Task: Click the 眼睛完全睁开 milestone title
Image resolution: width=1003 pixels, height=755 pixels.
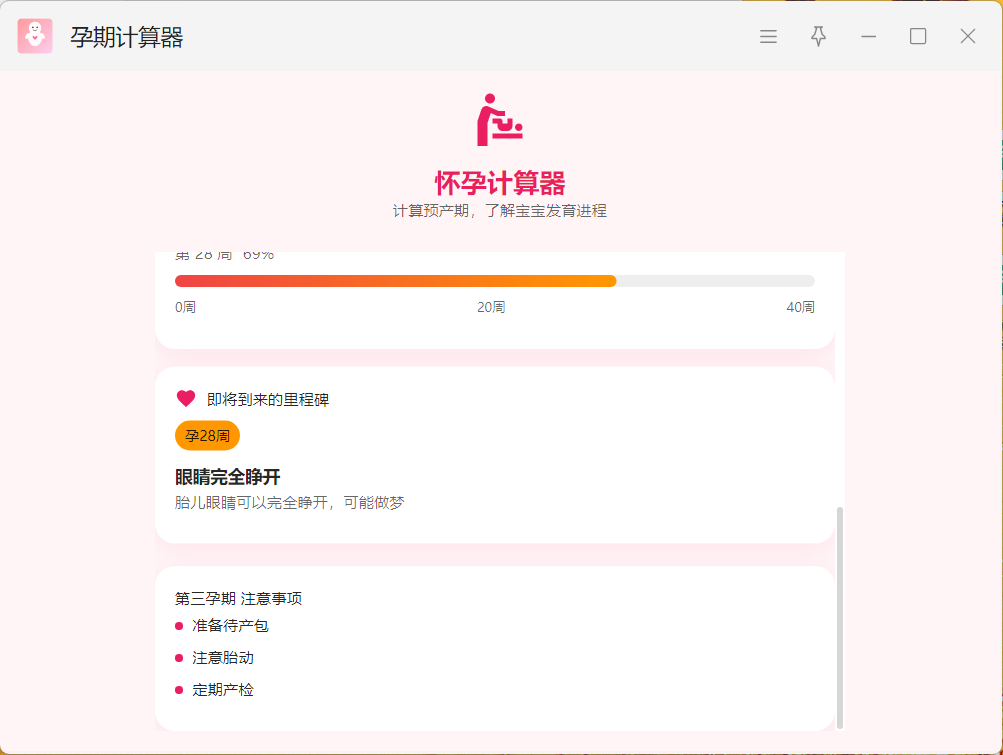Action: [227, 477]
